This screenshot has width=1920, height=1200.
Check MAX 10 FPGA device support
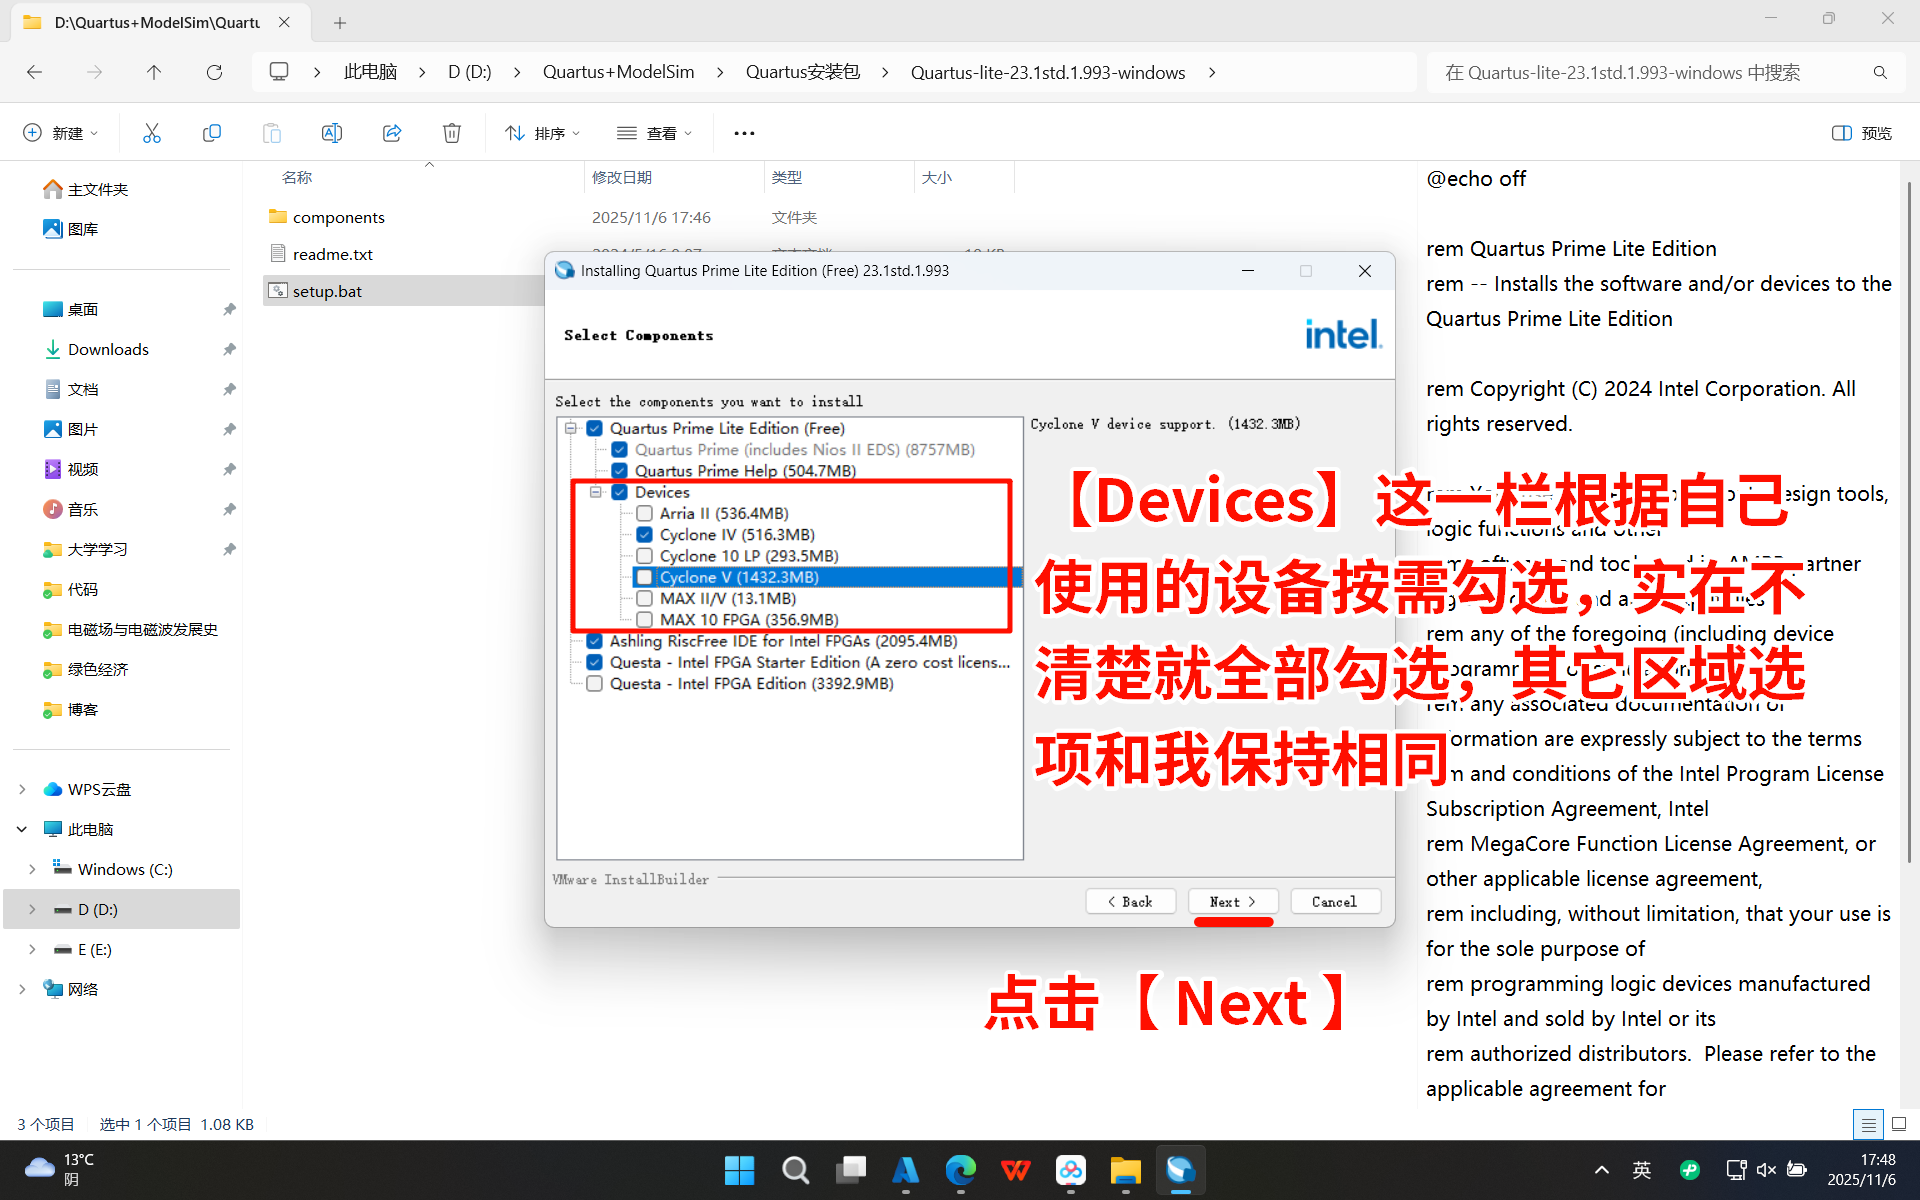click(x=645, y=620)
